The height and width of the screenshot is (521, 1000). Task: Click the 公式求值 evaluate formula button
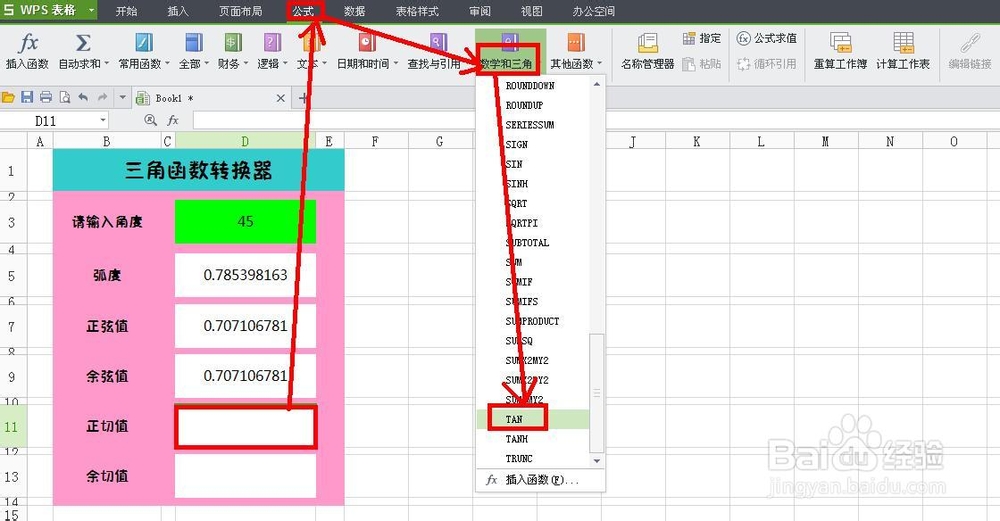click(x=767, y=38)
